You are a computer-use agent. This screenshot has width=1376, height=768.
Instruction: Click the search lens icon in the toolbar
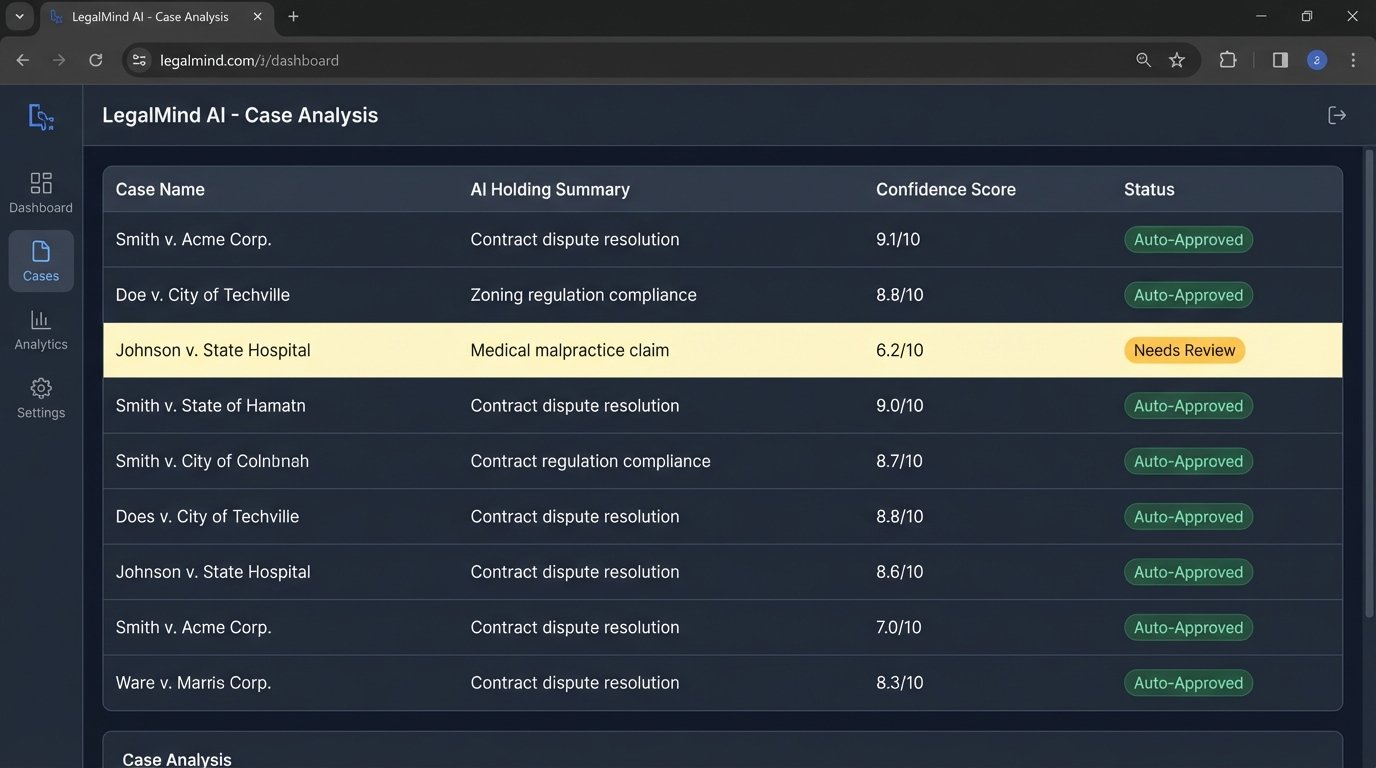1143,60
